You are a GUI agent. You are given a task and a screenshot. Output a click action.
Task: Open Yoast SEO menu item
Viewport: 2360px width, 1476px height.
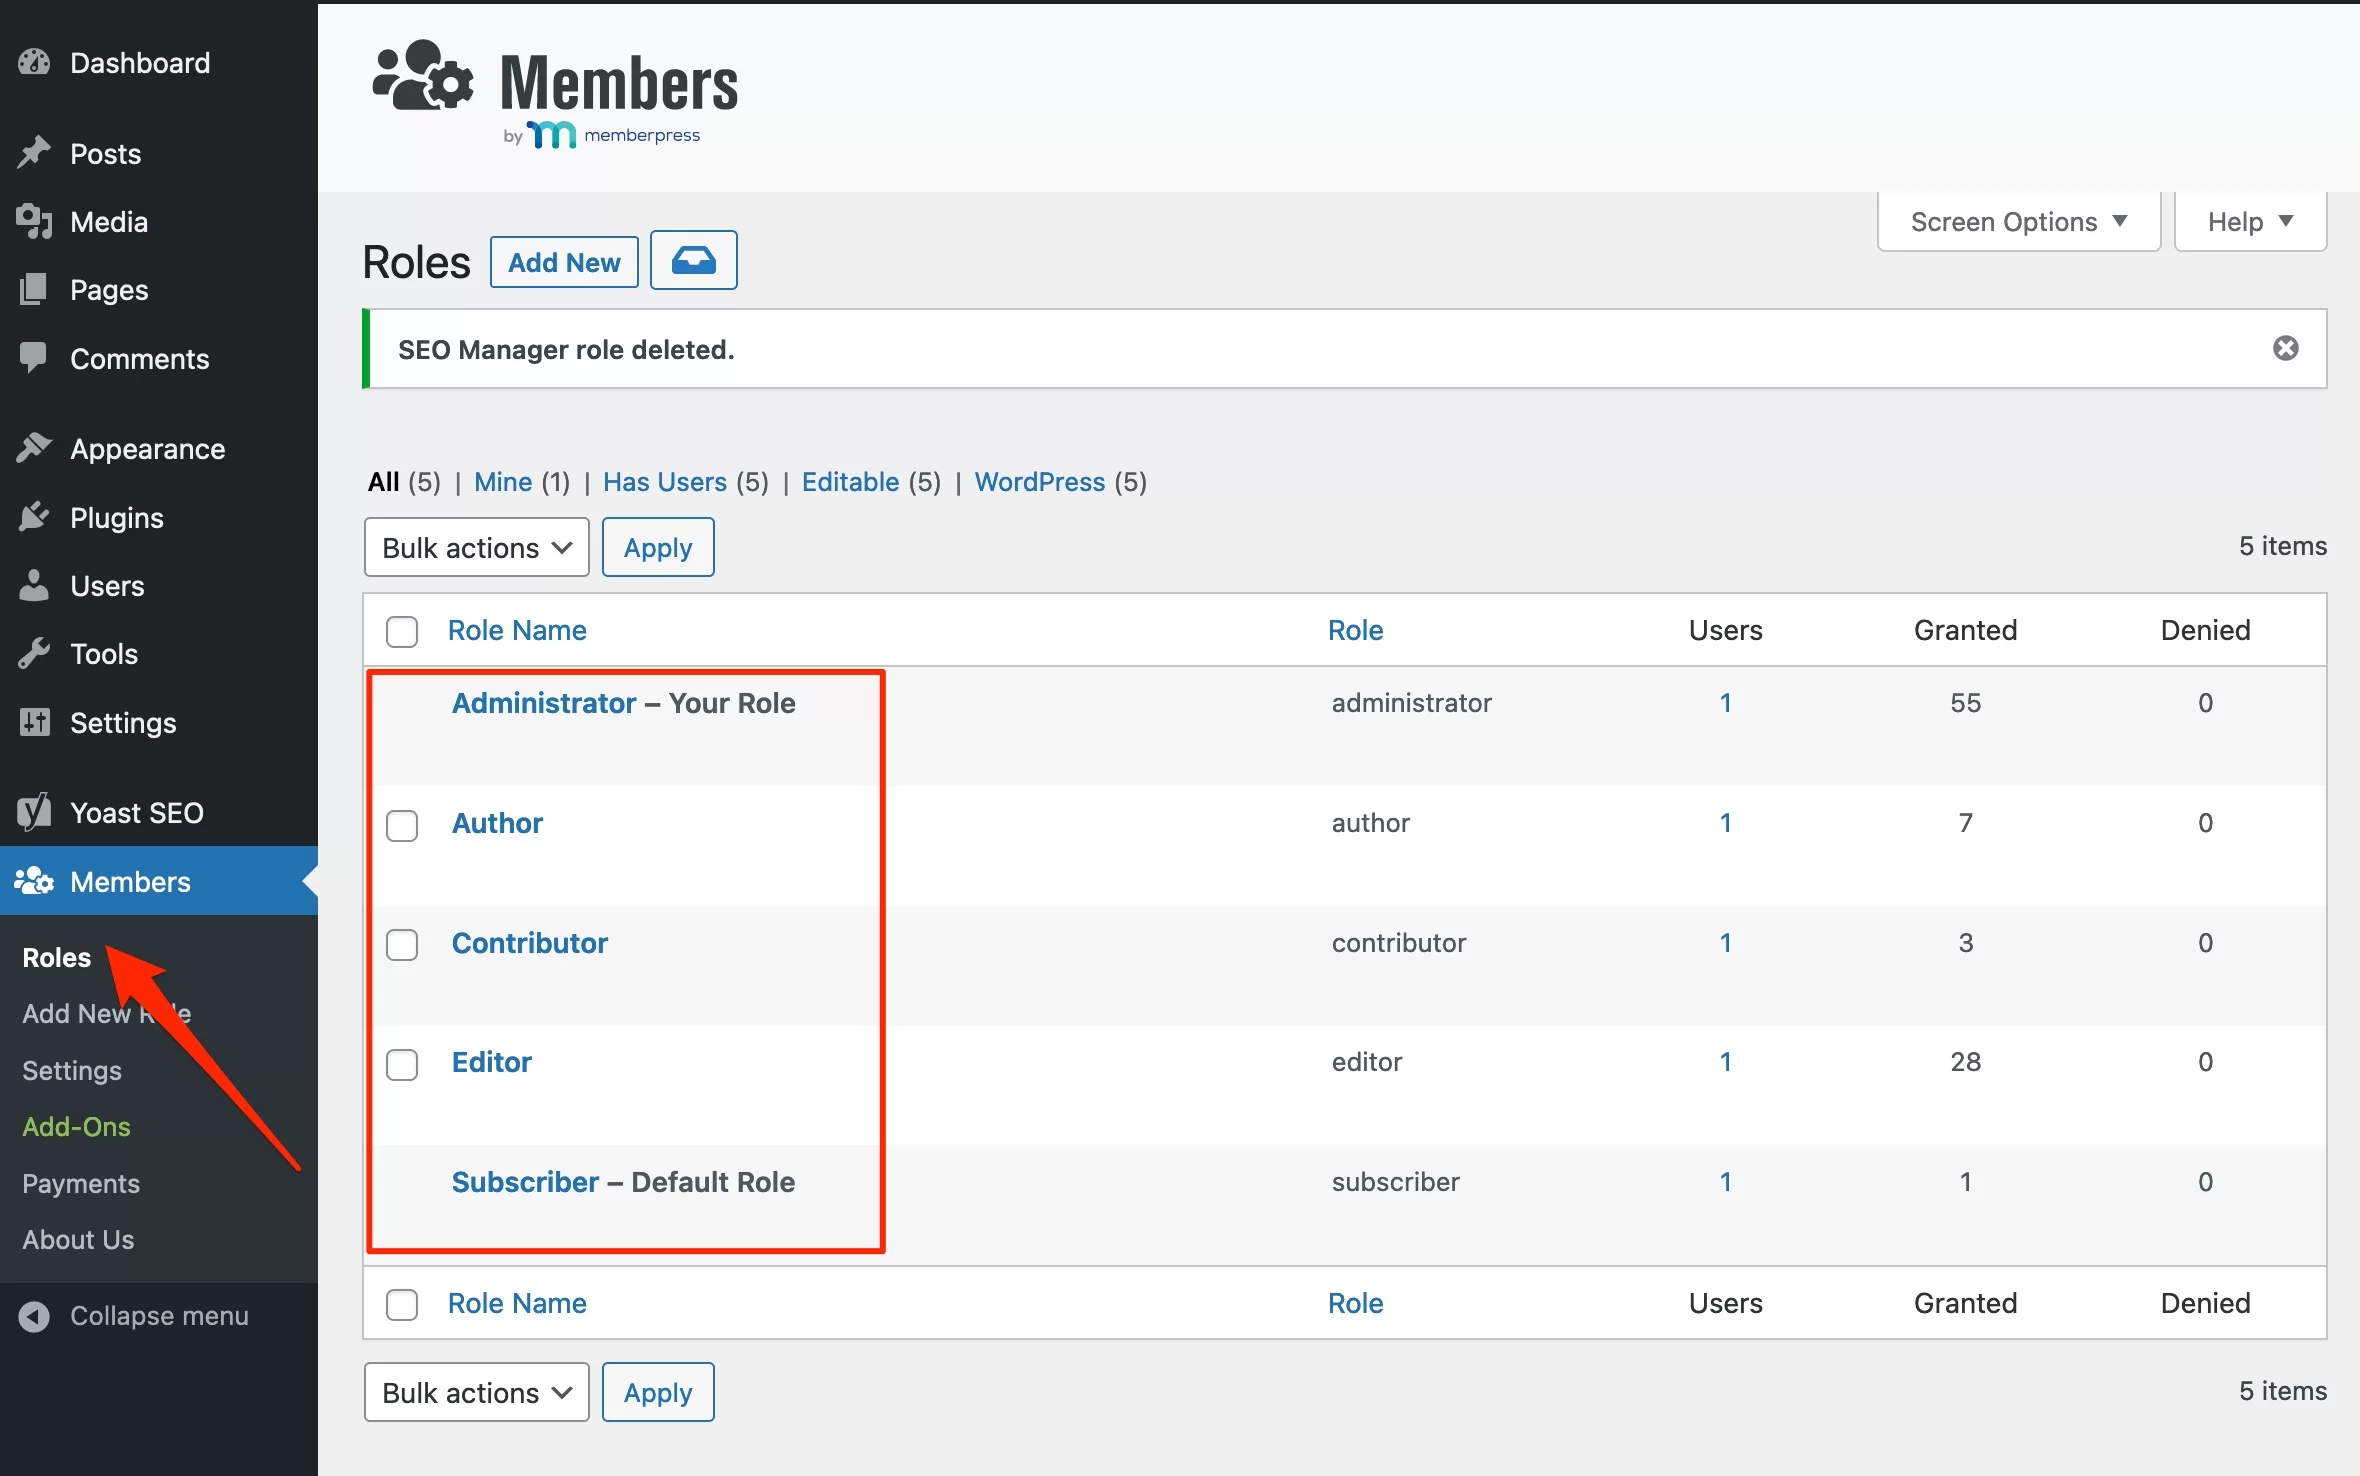[159, 812]
